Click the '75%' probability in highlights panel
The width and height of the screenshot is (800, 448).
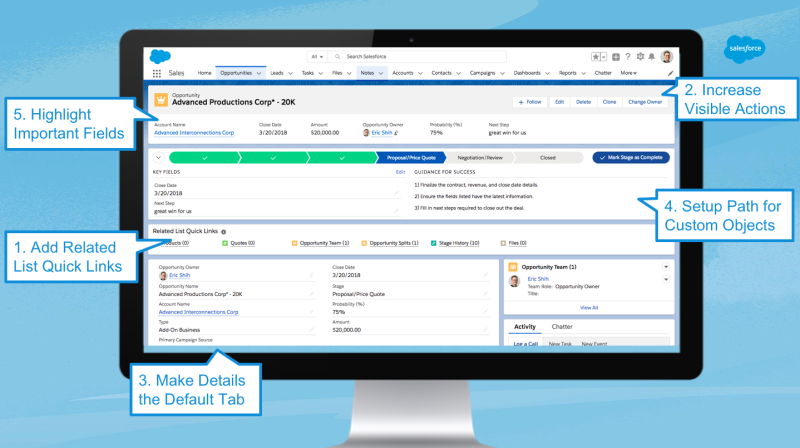436,133
